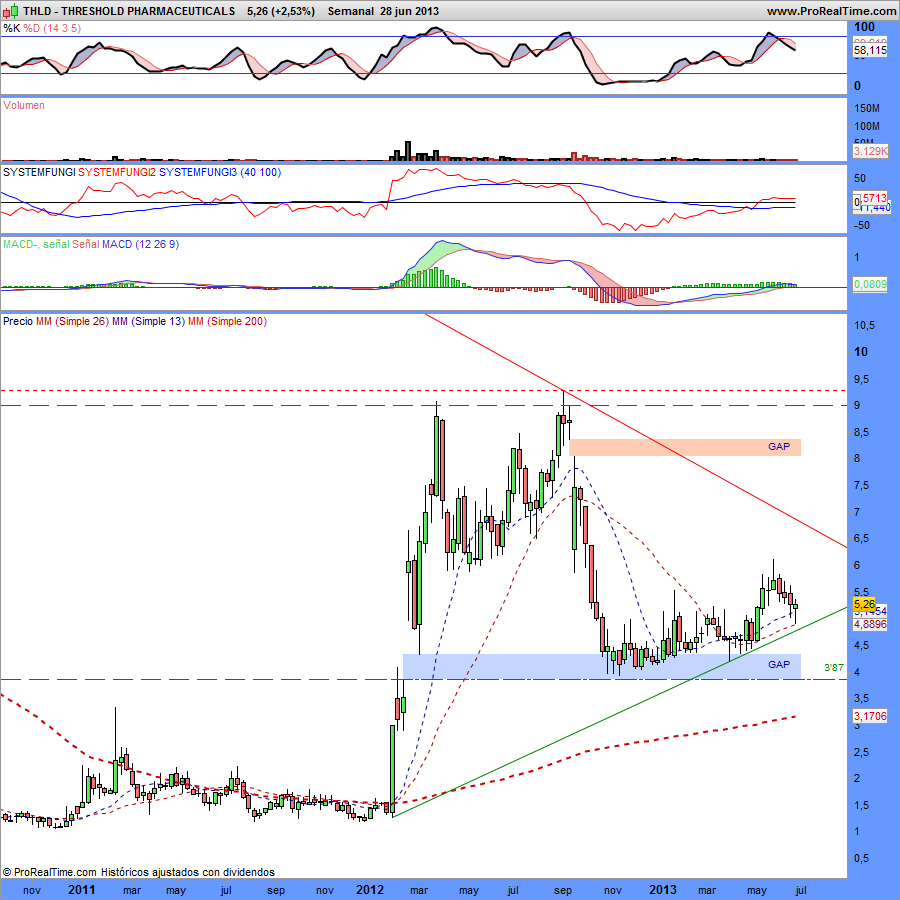Image resolution: width=900 pixels, height=900 pixels.
Task: Click the GAP label in the orange zone
Action: [x=779, y=447]
